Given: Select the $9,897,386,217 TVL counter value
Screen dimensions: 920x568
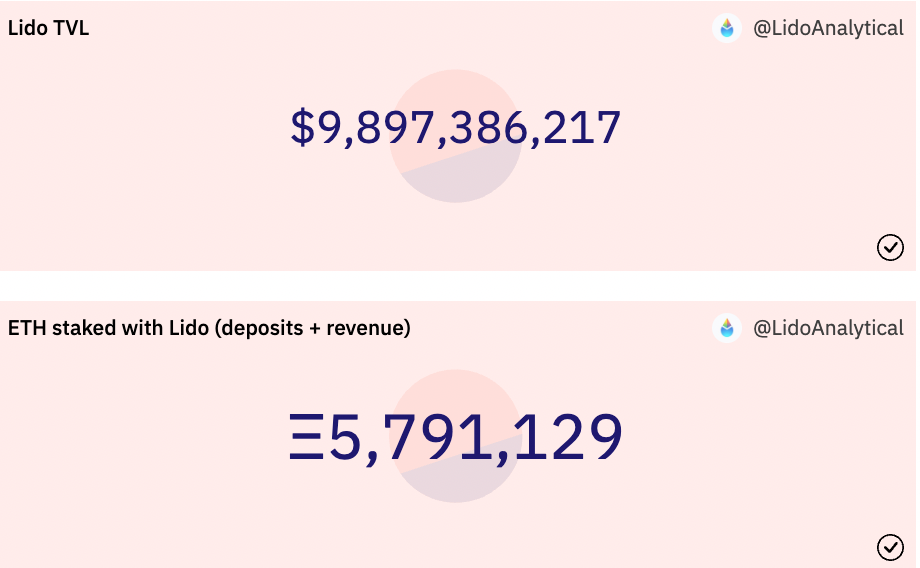Looking at the screenshot, I should pos(456,128).
